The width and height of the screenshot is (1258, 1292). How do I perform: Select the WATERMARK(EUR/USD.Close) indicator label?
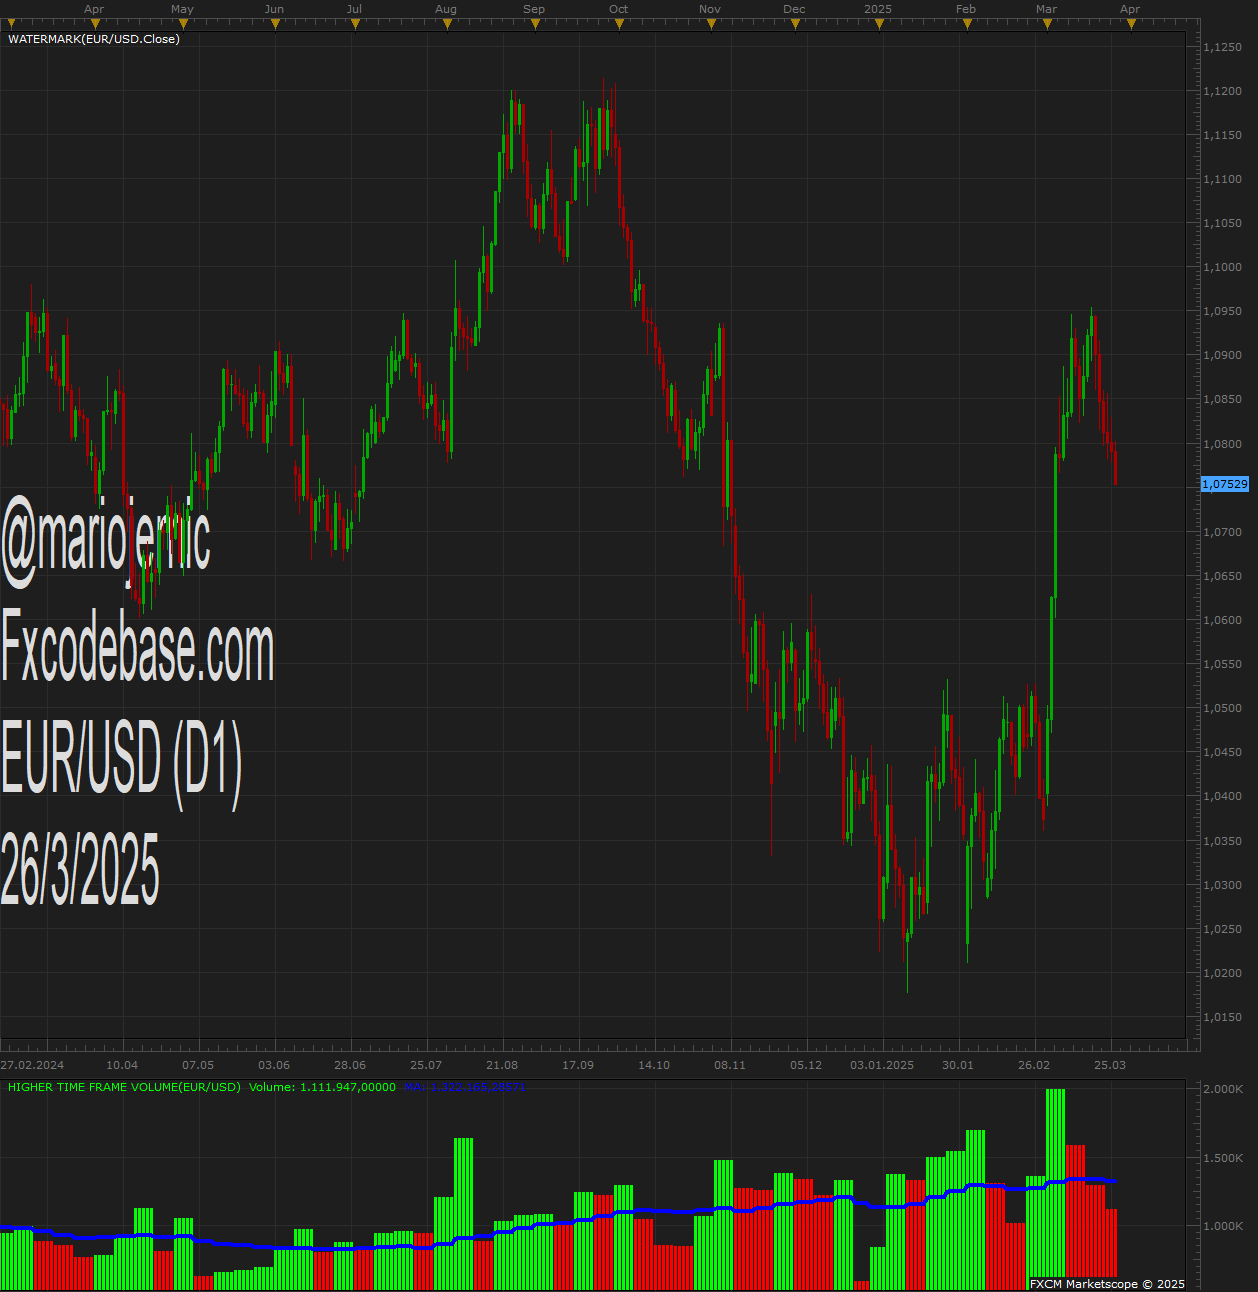tap(94, 39)
